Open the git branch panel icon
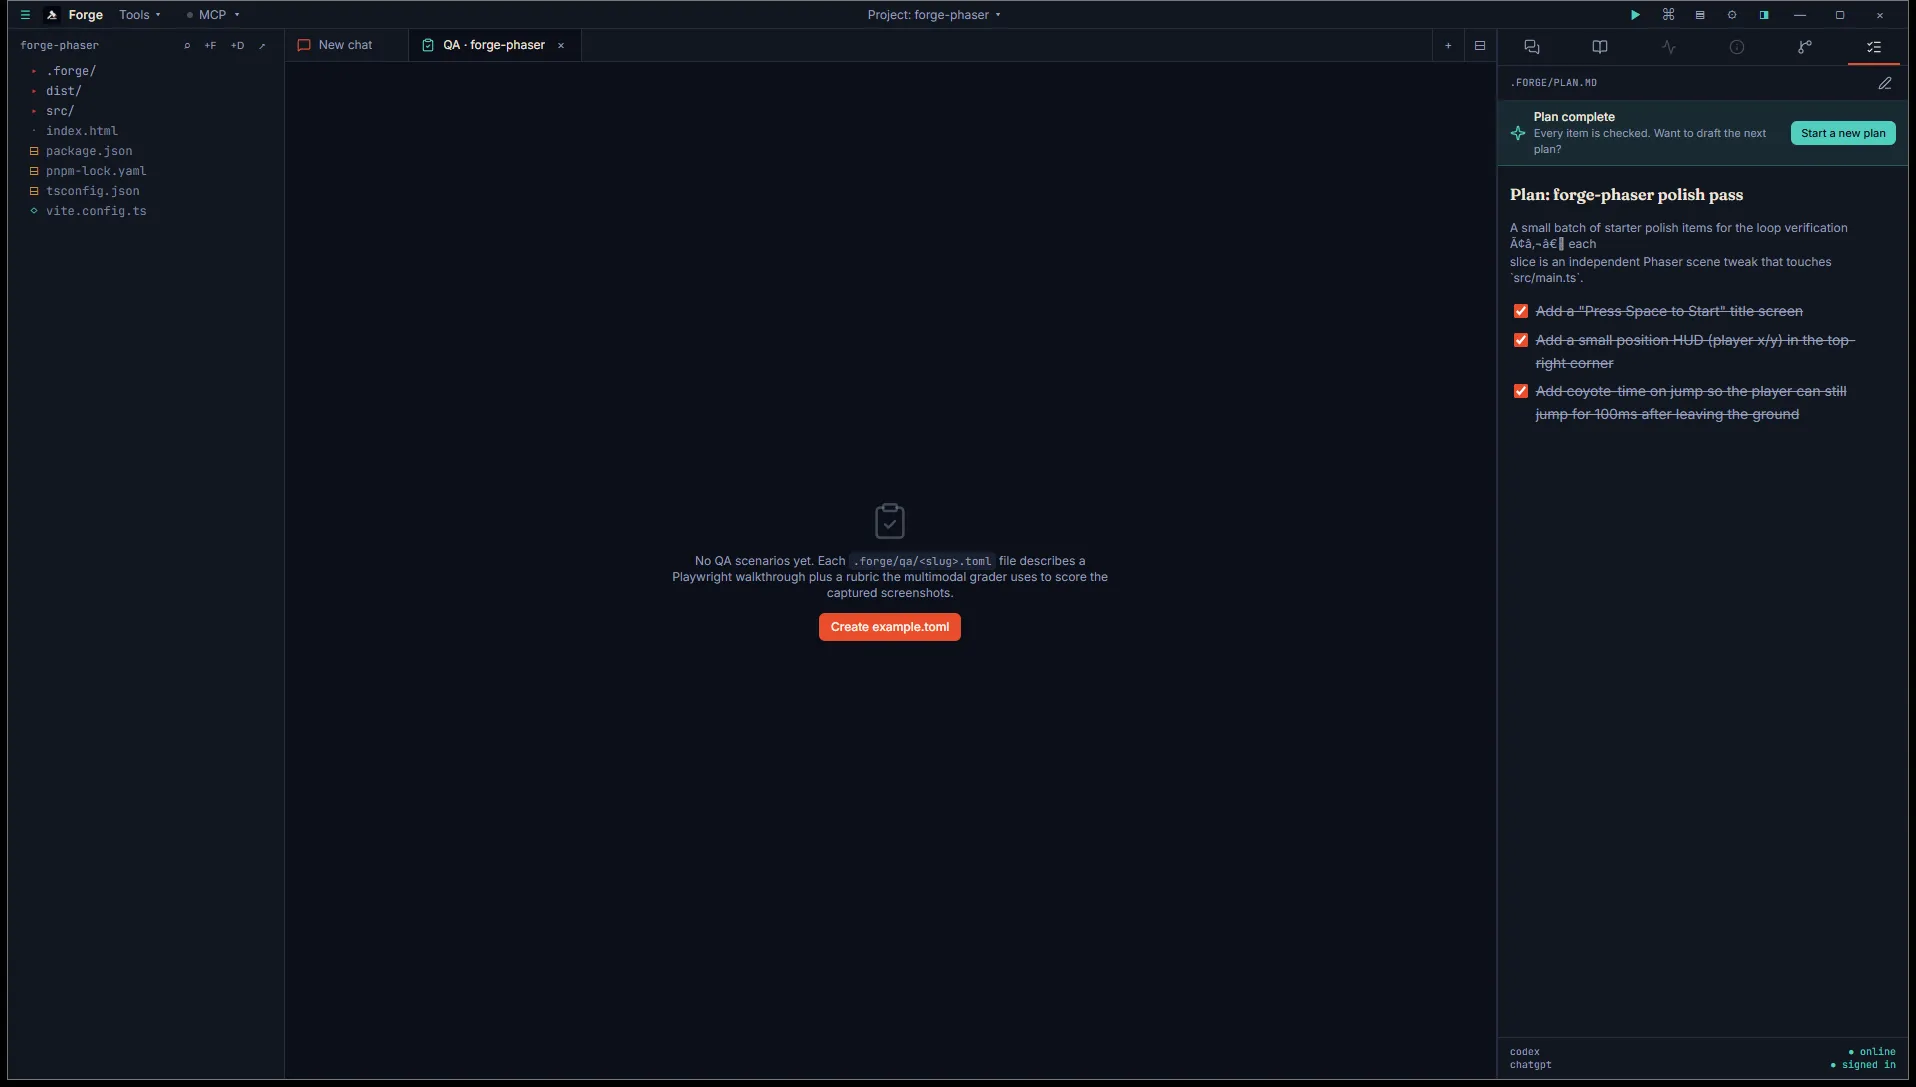The width and height of the screenshot is (1916, 1087). (x=1805, y=47)
